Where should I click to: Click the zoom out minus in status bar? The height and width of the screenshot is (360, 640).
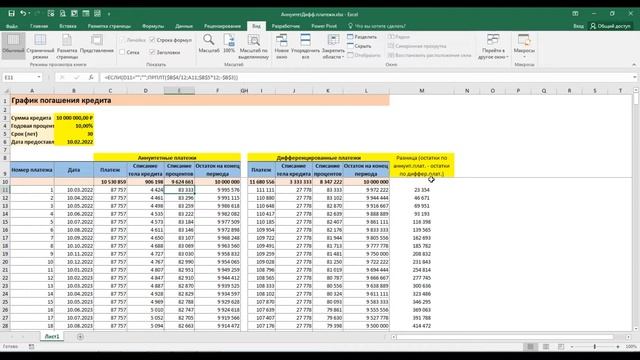(x=572, y=347)
